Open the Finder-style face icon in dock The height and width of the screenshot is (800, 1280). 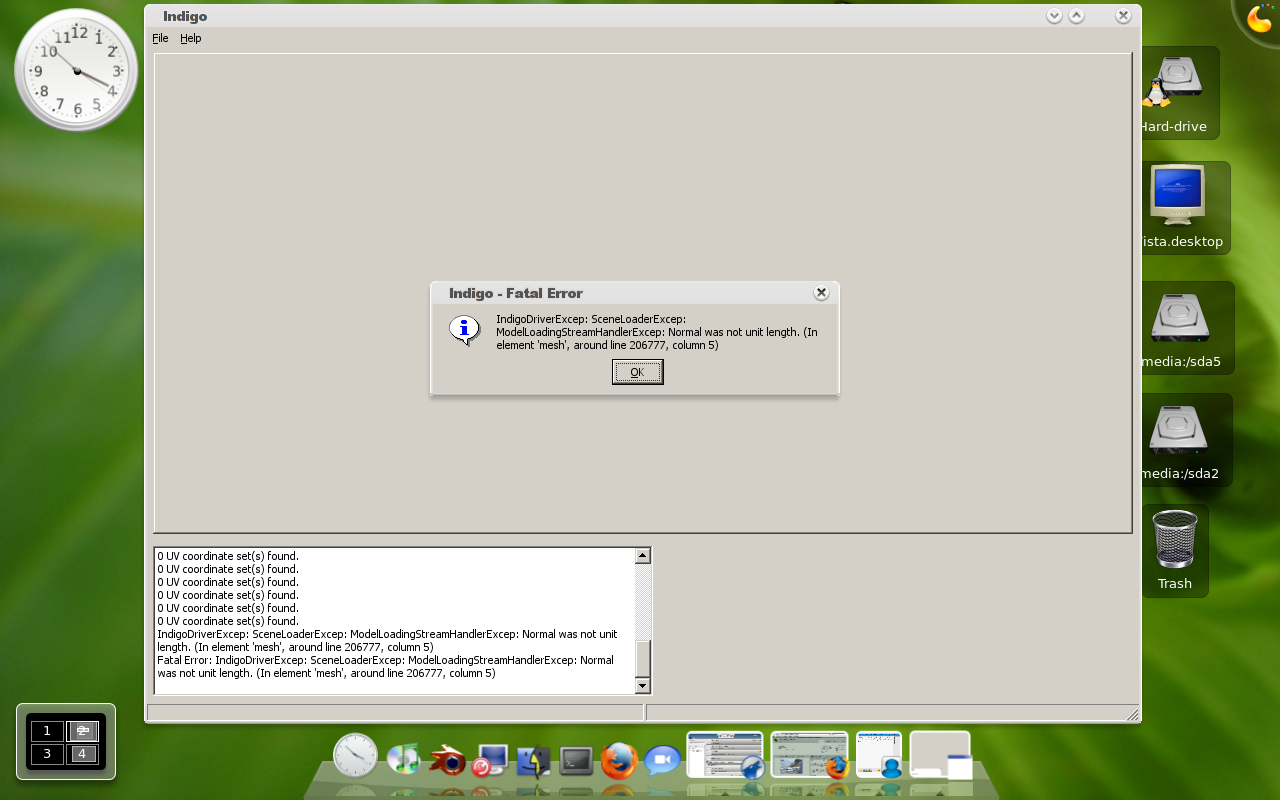coord(533,761)
